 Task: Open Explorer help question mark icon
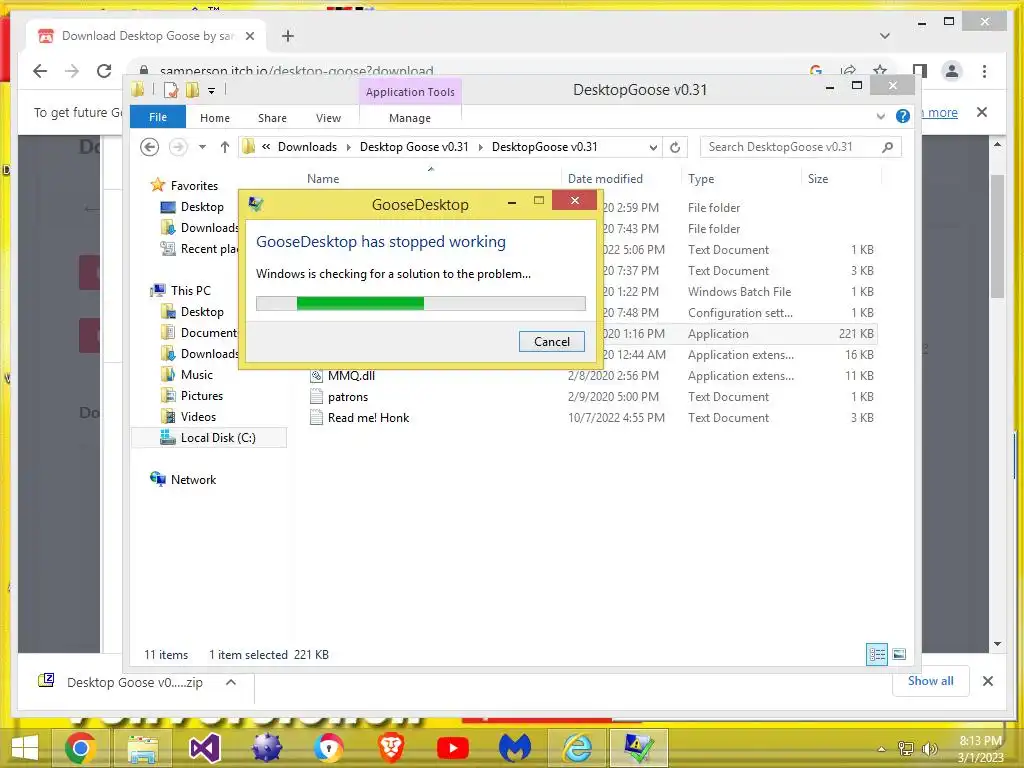(903, 116)
